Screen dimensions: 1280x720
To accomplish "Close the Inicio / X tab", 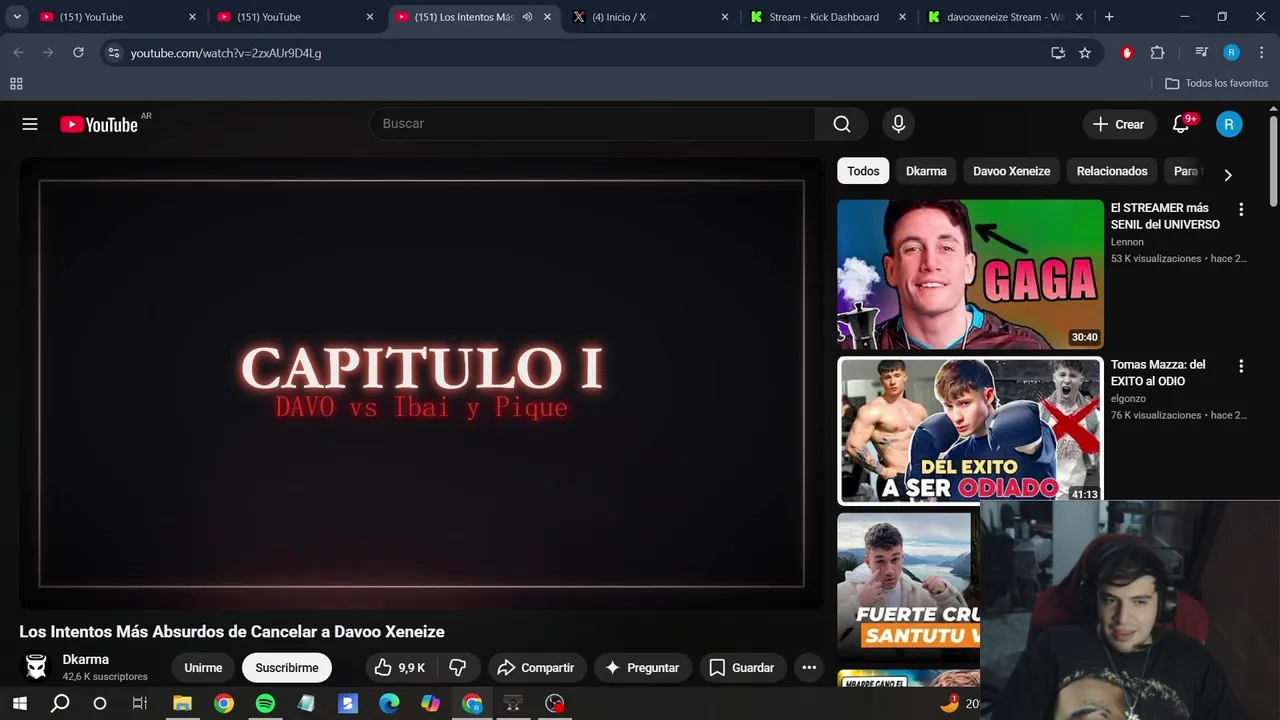I will [725, 17].
